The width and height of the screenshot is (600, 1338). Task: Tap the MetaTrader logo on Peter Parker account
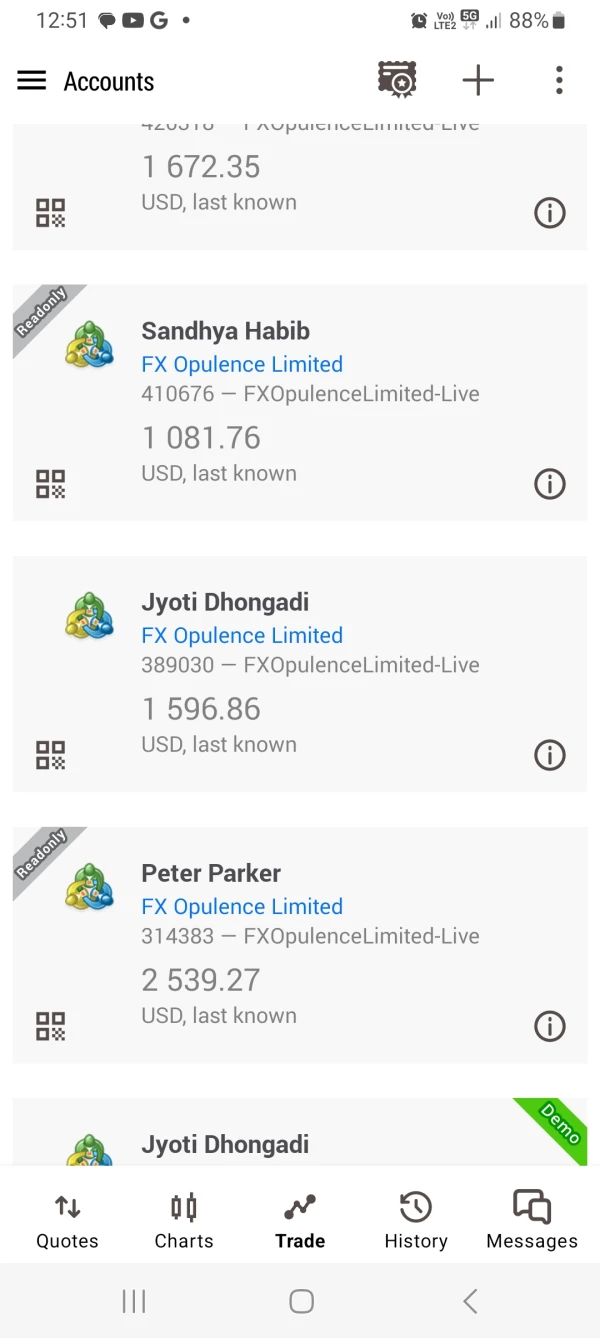89,886
